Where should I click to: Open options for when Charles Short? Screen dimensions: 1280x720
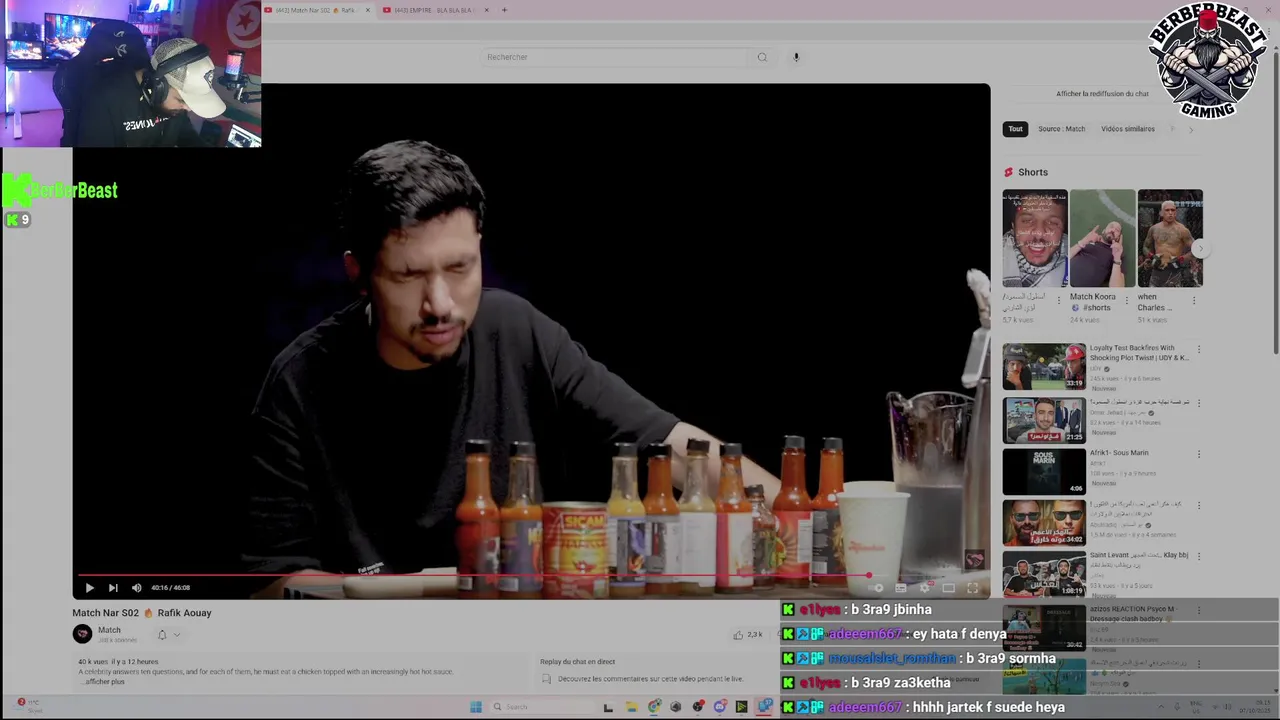(x=1195, y=300)
